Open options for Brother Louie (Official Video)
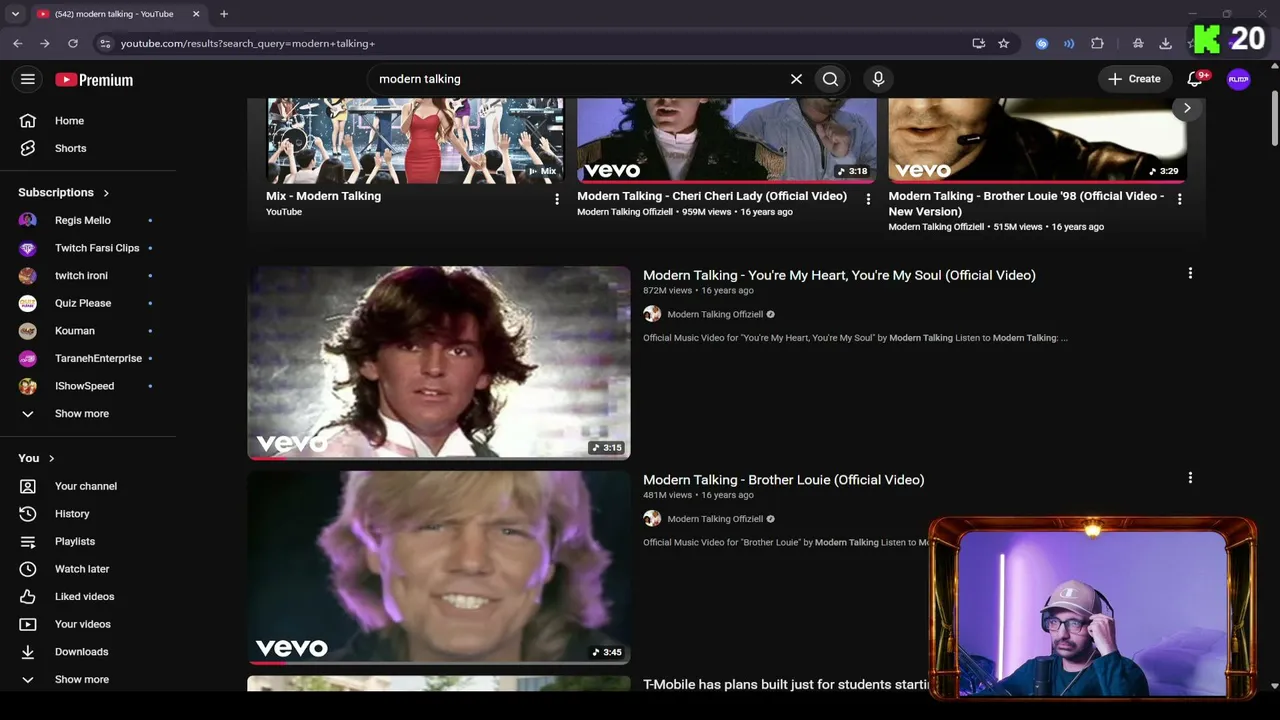The image size is (1280, 720). pos(1190,478)
